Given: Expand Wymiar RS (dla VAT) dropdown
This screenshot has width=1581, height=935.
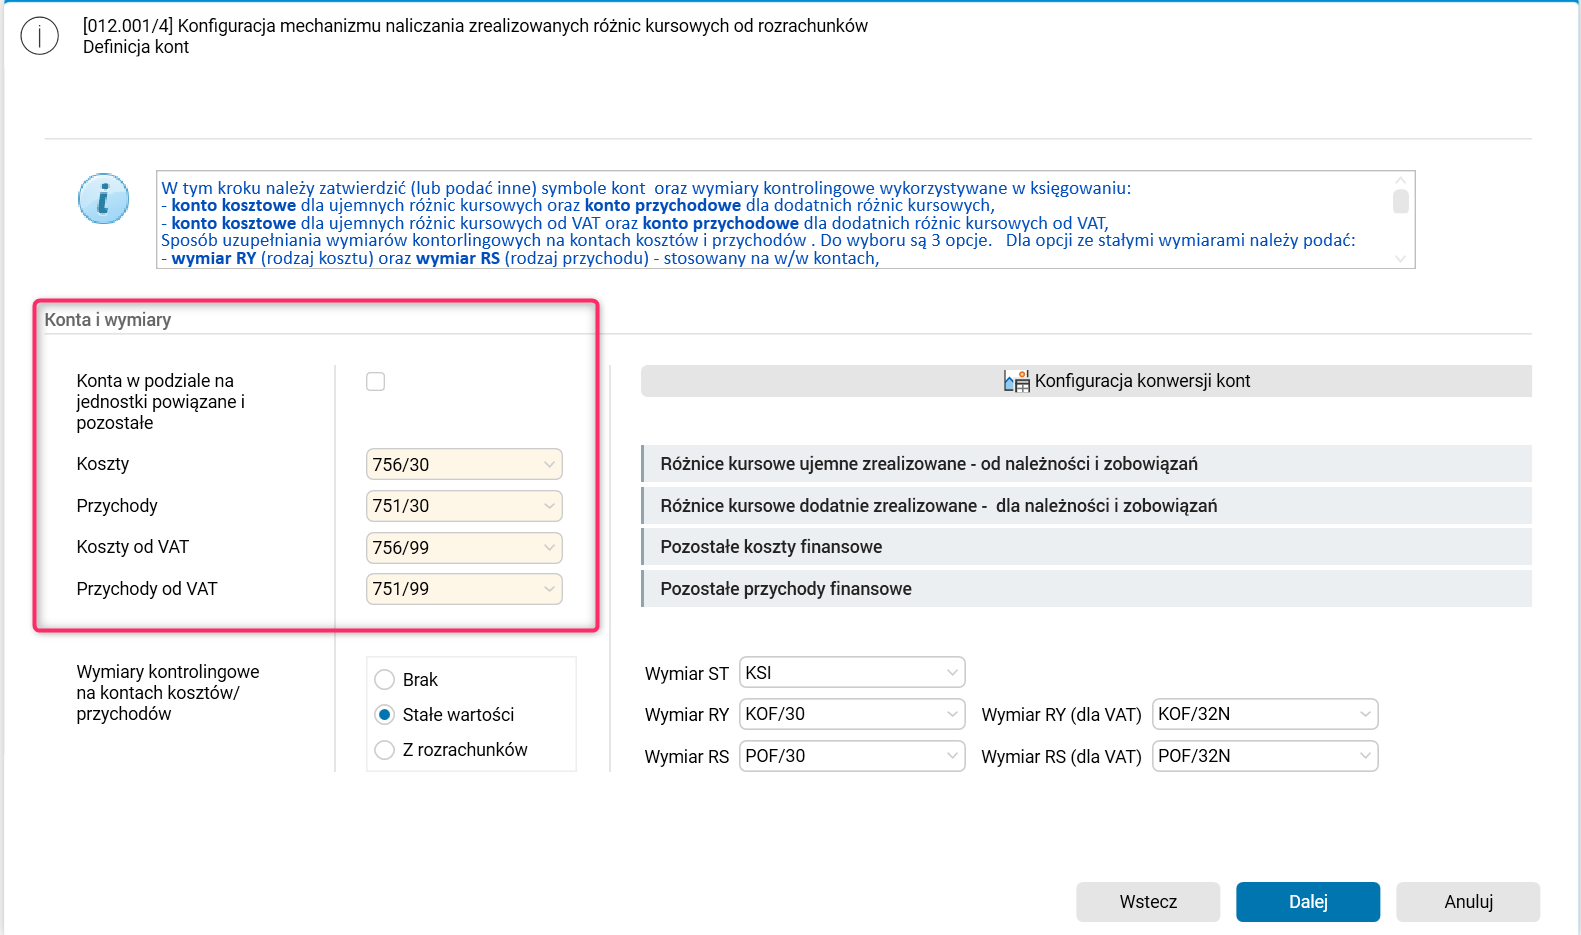Looking at the screenshot, I should (1365, 756).
